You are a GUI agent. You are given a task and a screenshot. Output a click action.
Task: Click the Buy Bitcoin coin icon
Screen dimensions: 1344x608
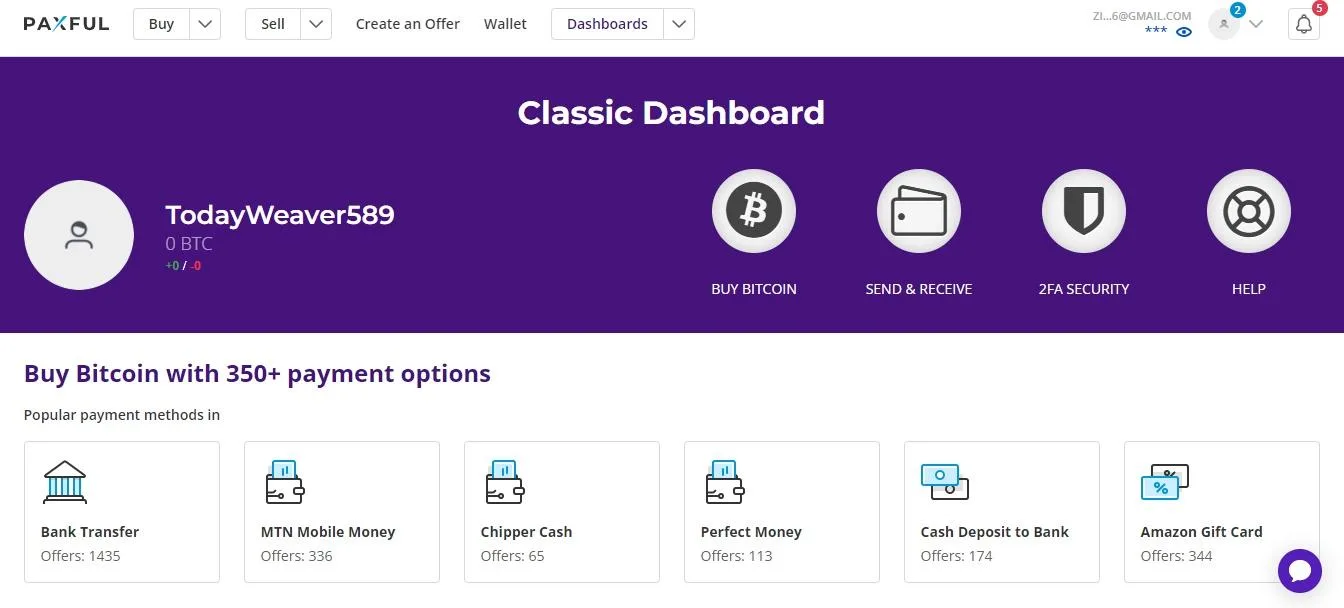753,211
